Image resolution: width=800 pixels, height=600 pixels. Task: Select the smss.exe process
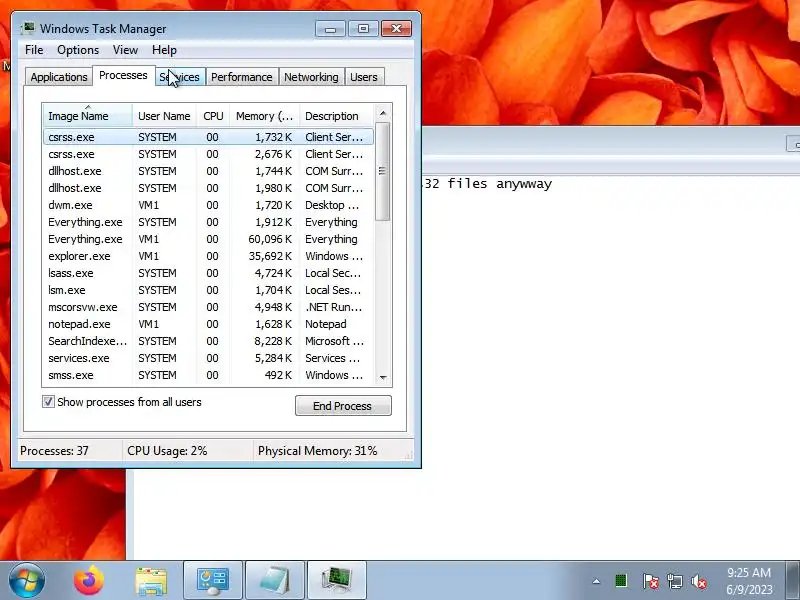(208, 375)
